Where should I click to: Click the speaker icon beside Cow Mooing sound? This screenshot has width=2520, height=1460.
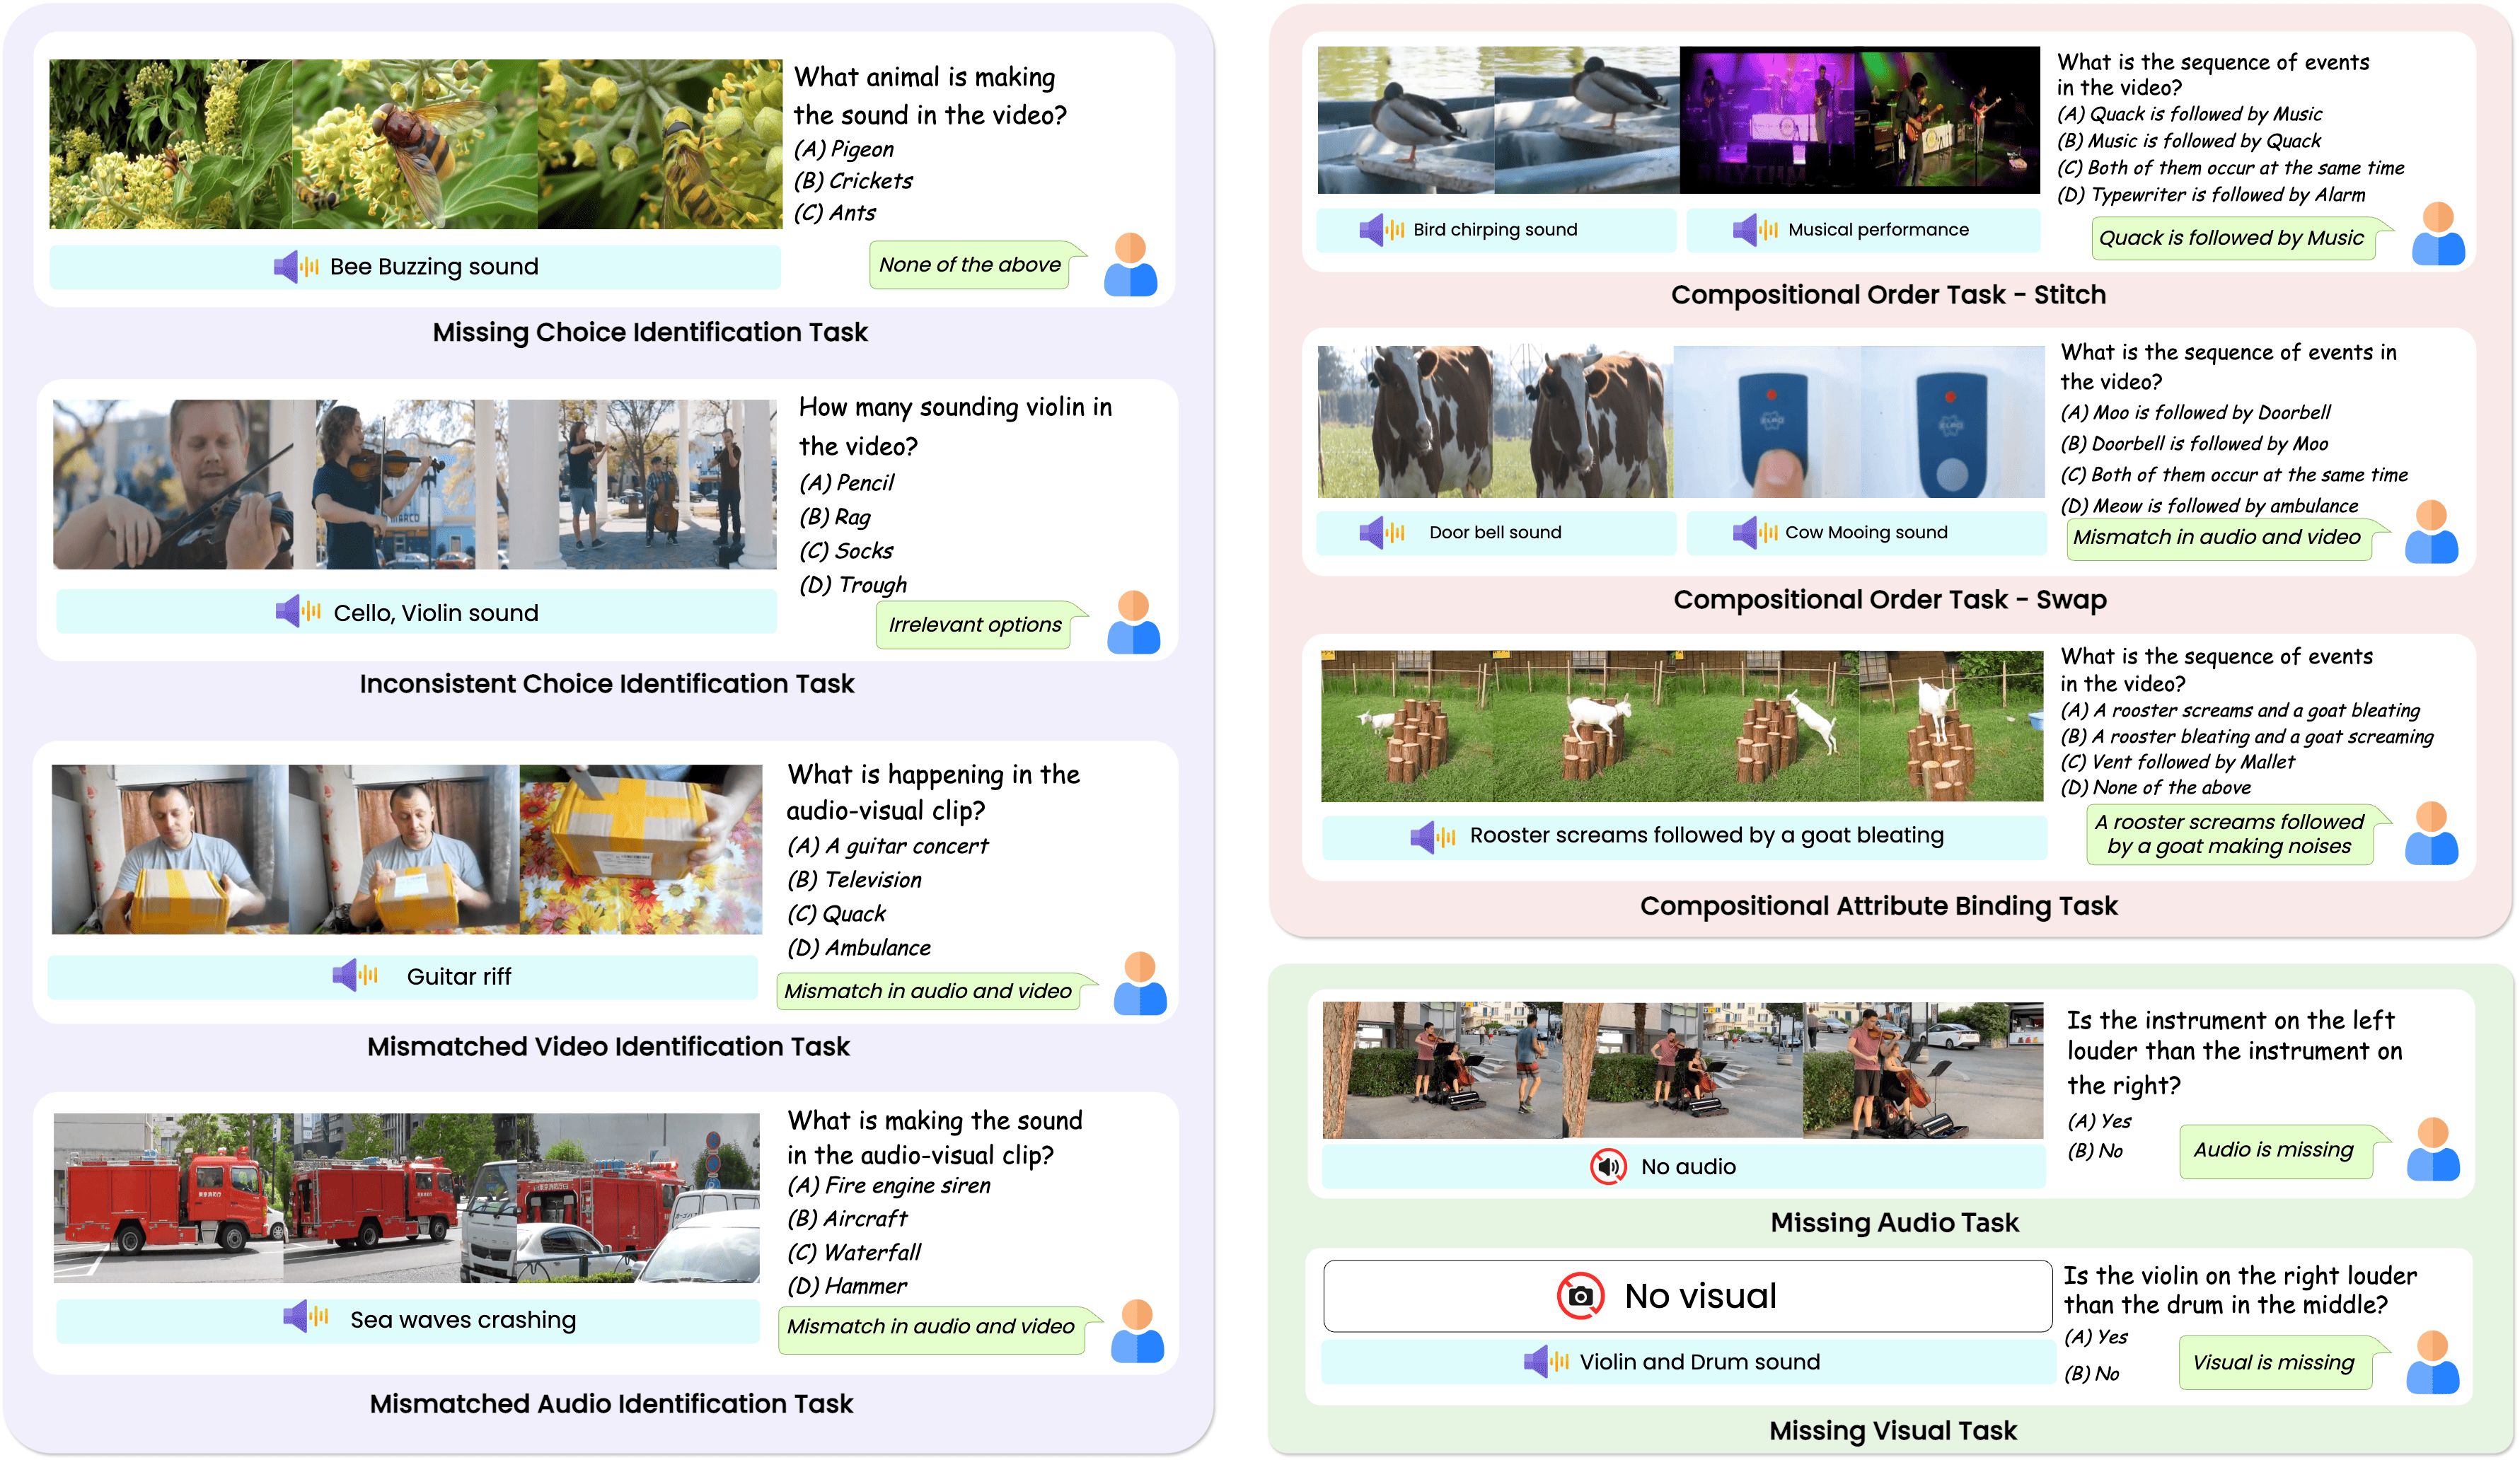click(x=1755, y=533)
